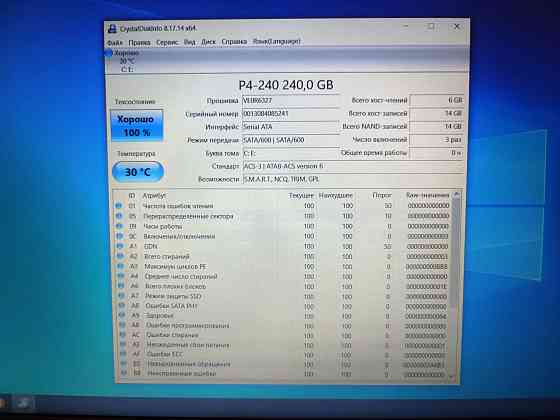The image size is (560, 420).
Task: Click the Режим передачи field showing SATA/600
Action: tap(290, 140)
